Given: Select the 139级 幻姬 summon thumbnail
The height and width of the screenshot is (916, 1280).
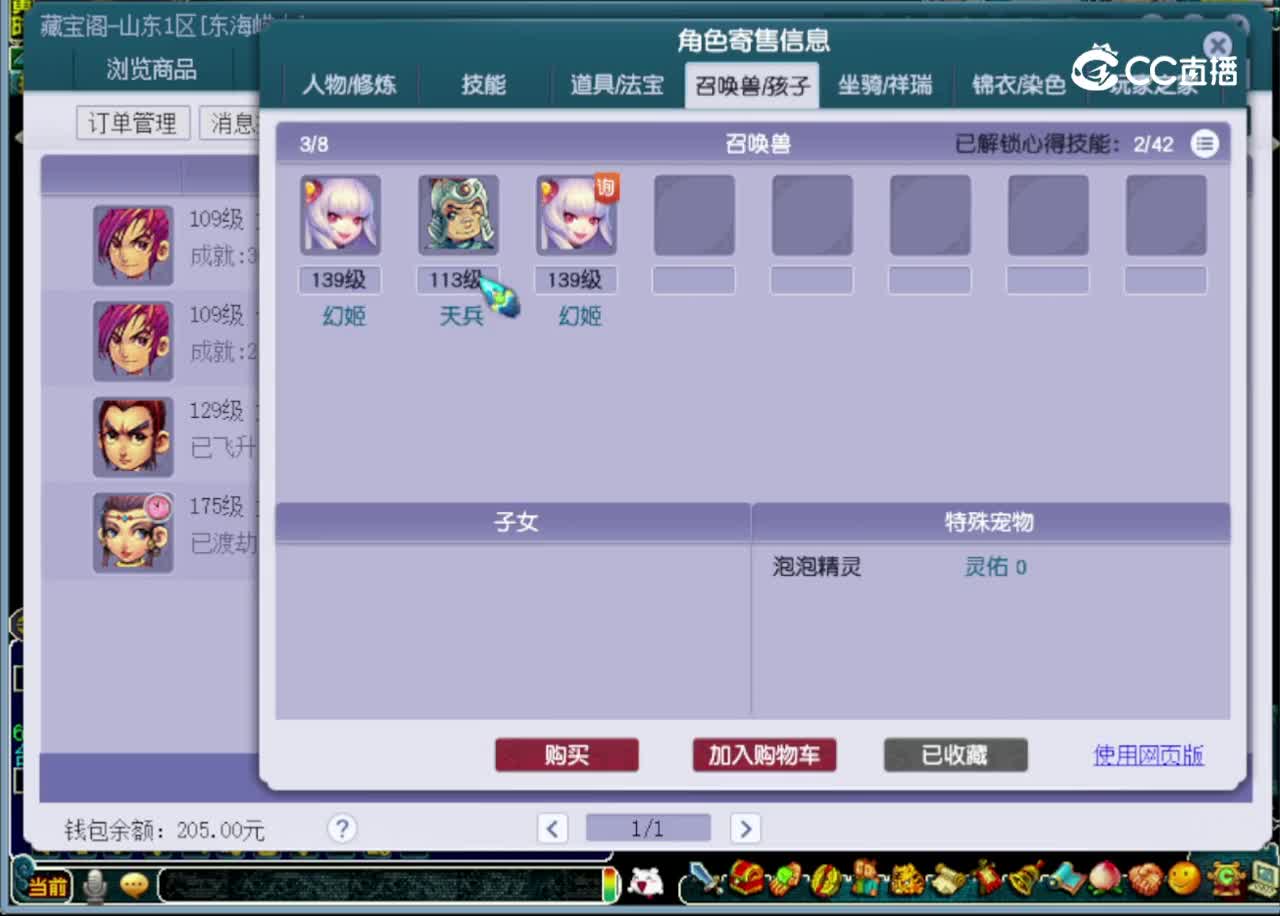Looking at the screenshot, I should pos(340,213).
